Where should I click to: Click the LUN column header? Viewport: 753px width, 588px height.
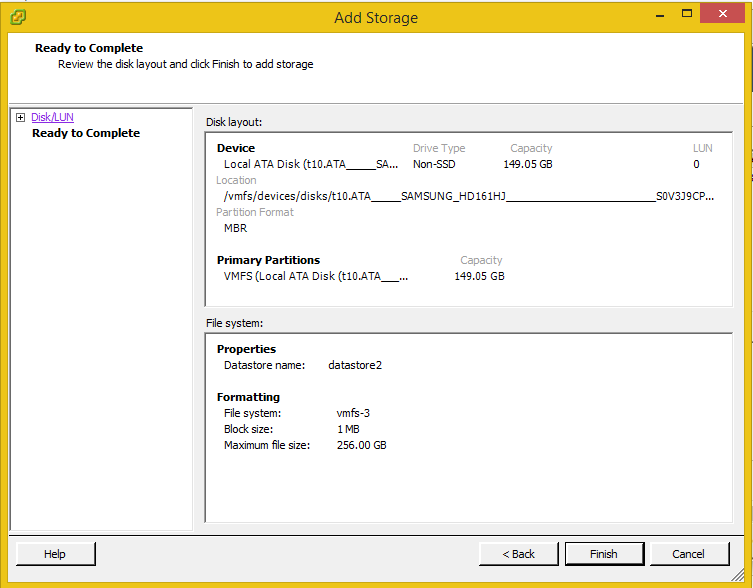point(702,148)
